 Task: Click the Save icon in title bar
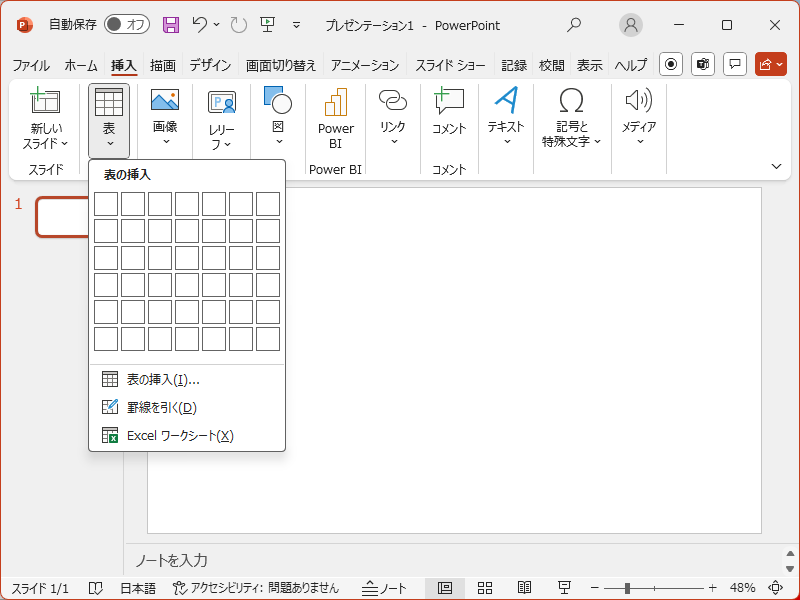tap(171, 25)
